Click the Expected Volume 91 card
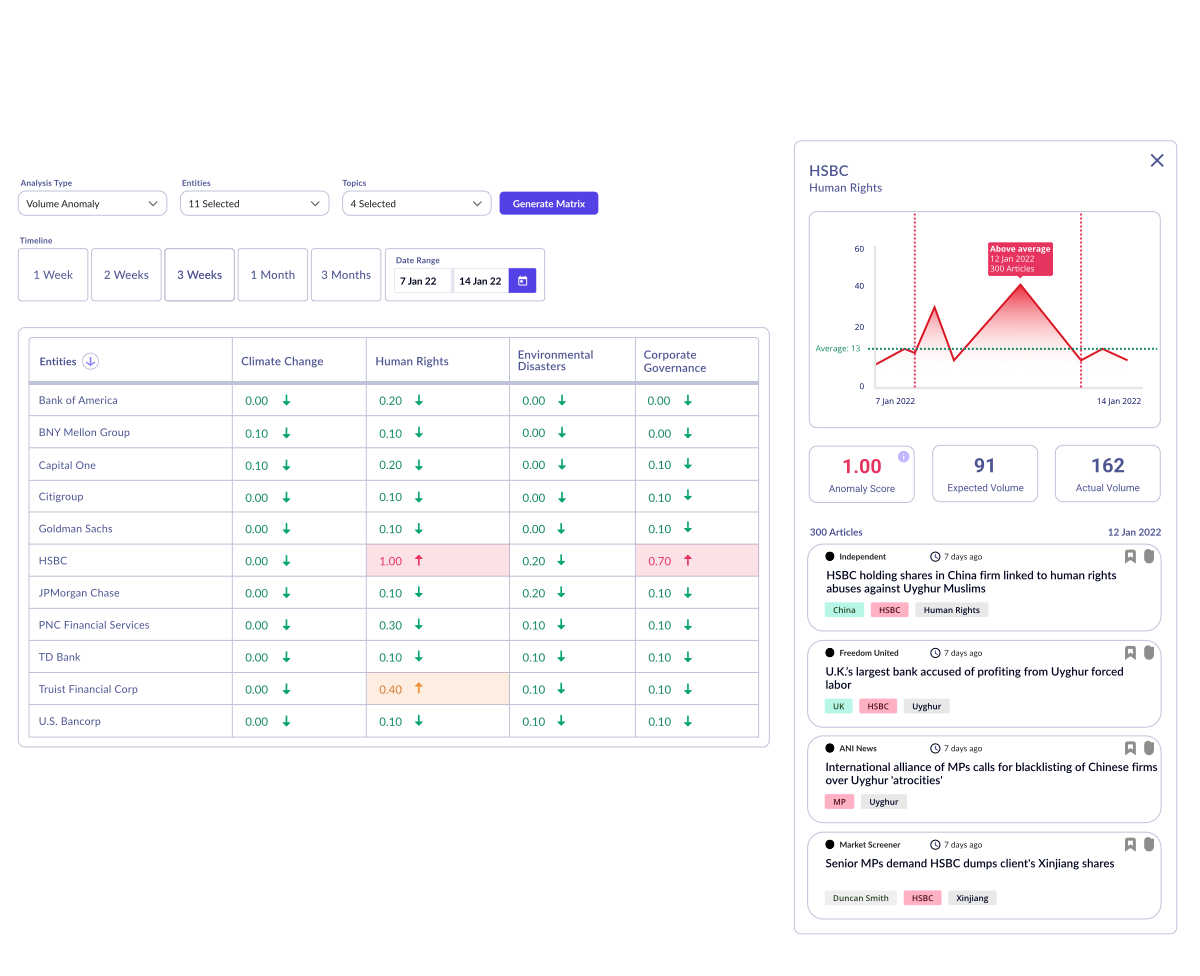1200x976 pixels. pos(985,473)
